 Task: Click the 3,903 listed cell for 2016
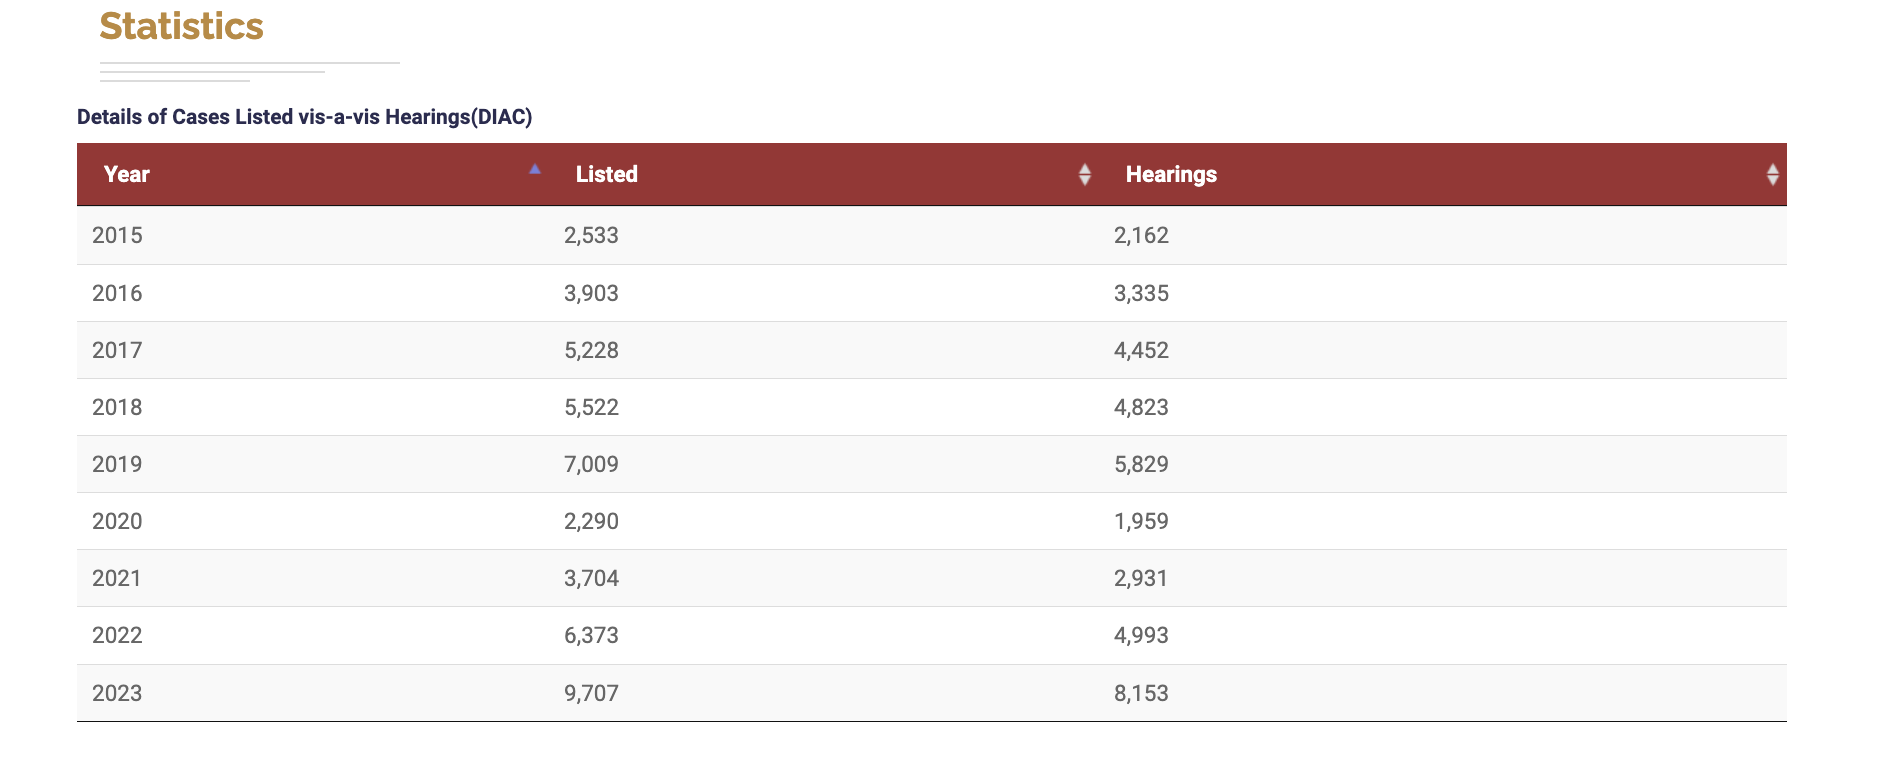pyautogui.click(x=591, y=294)
